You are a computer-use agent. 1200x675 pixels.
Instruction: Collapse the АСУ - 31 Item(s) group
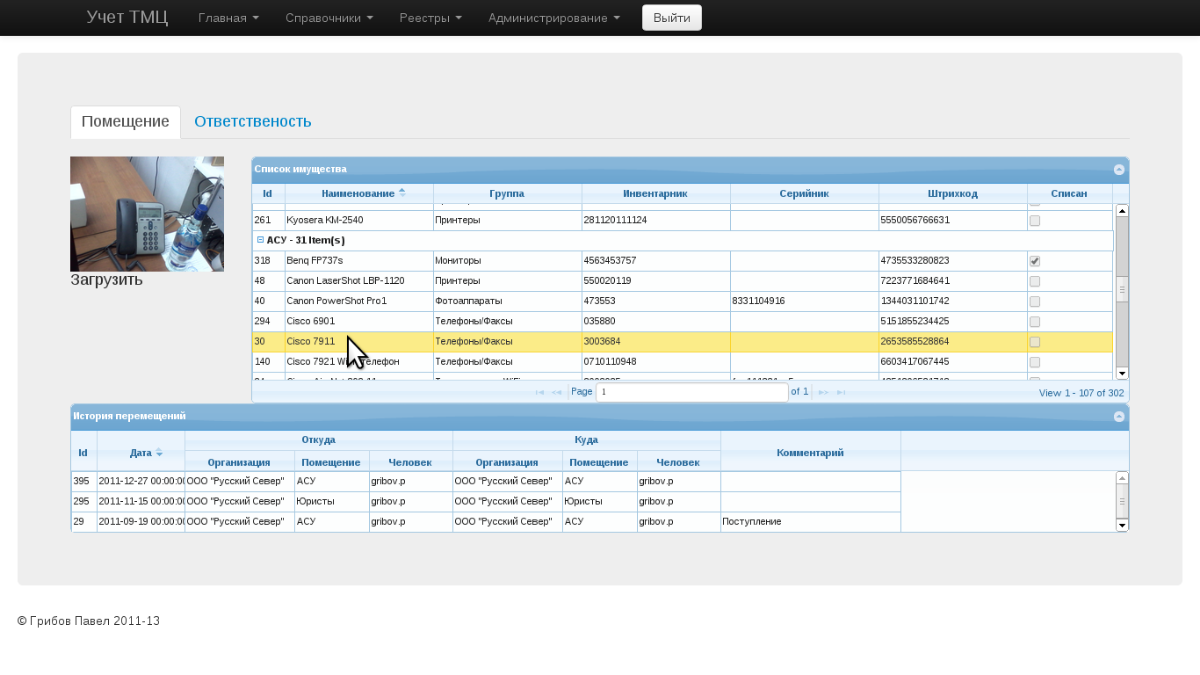pos(260,240)
